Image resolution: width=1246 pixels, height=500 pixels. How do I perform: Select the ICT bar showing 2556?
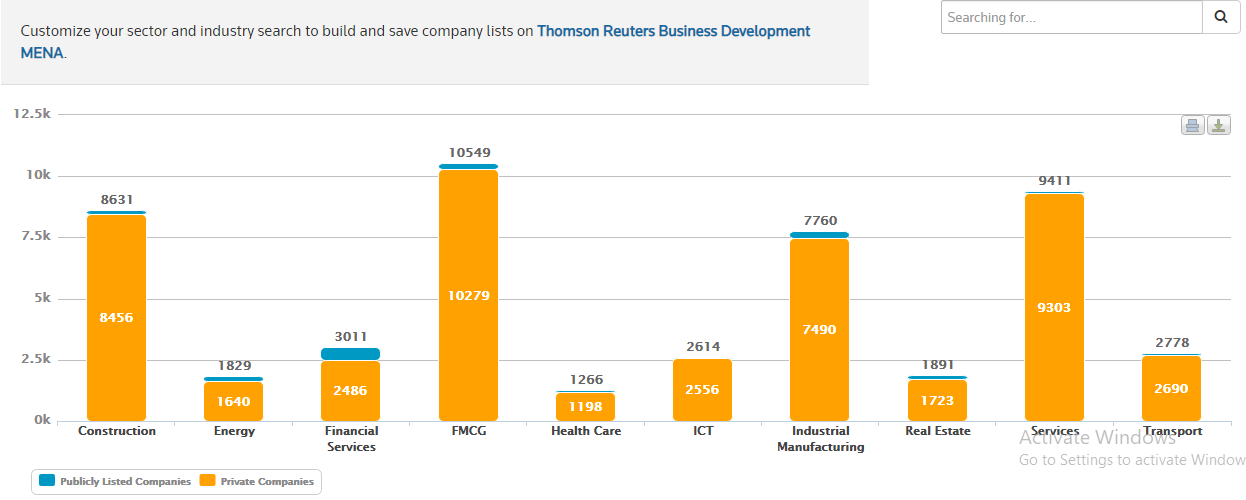pyautogui.click(x=702, y=390)
